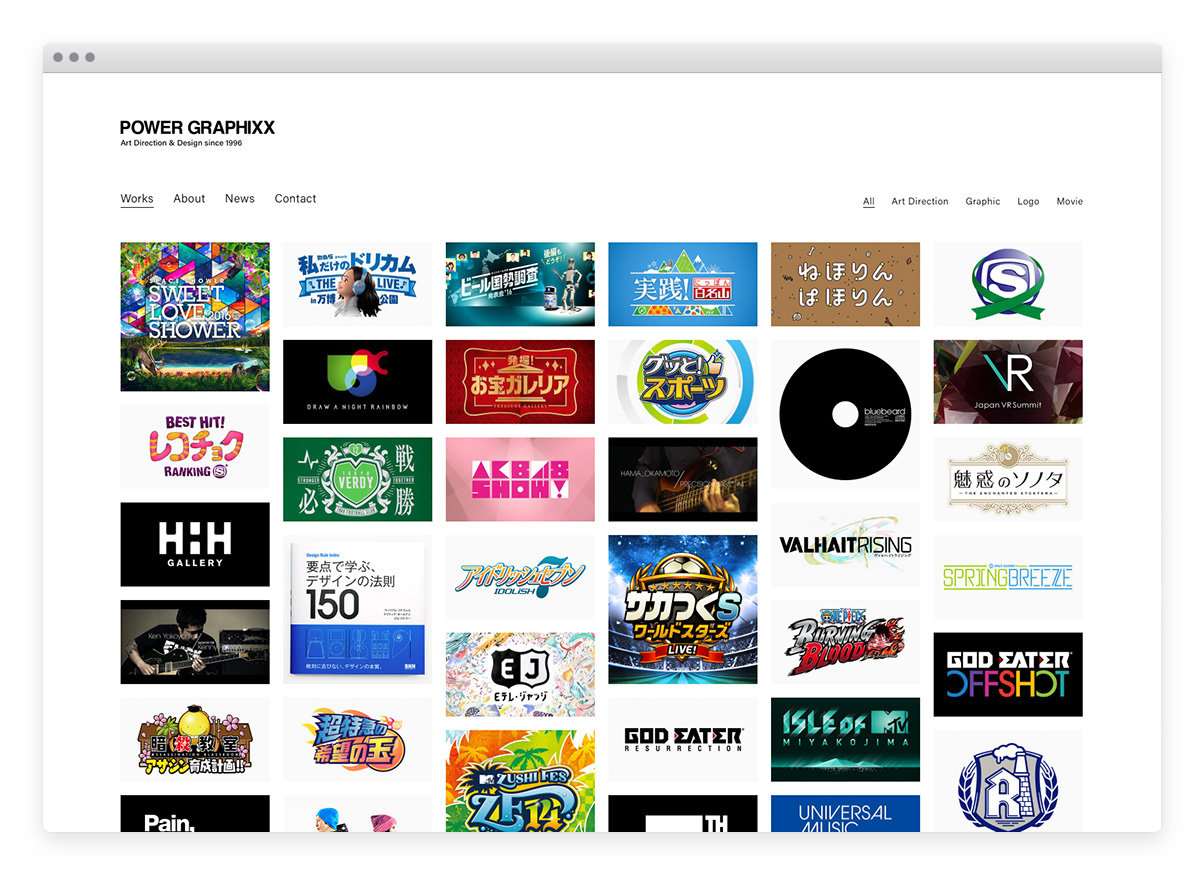View the ISLE of MTV Miyakojima work
This screenshot has height=874, width=1204.
(844, 738)
